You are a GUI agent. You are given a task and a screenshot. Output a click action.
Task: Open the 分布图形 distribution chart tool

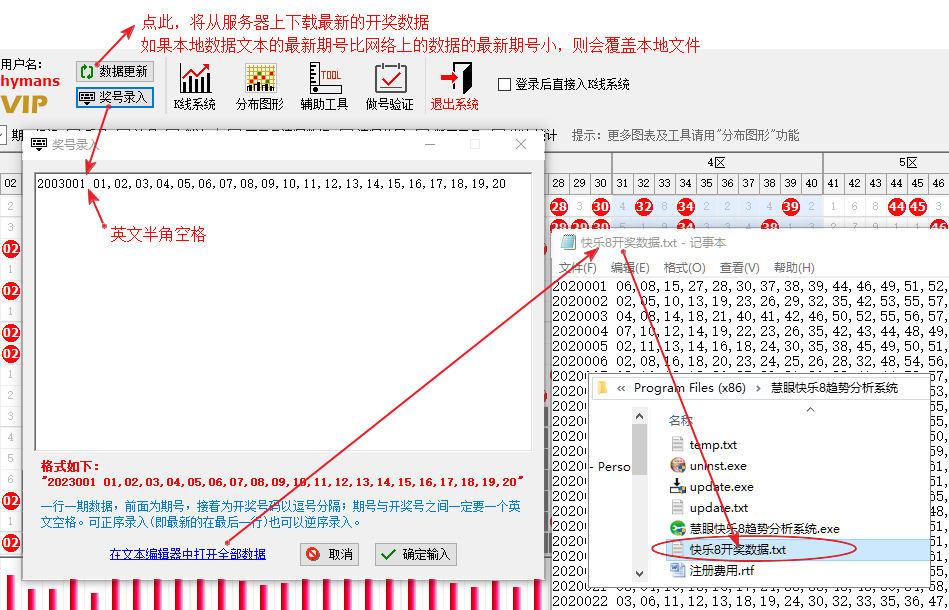point(260,86)
